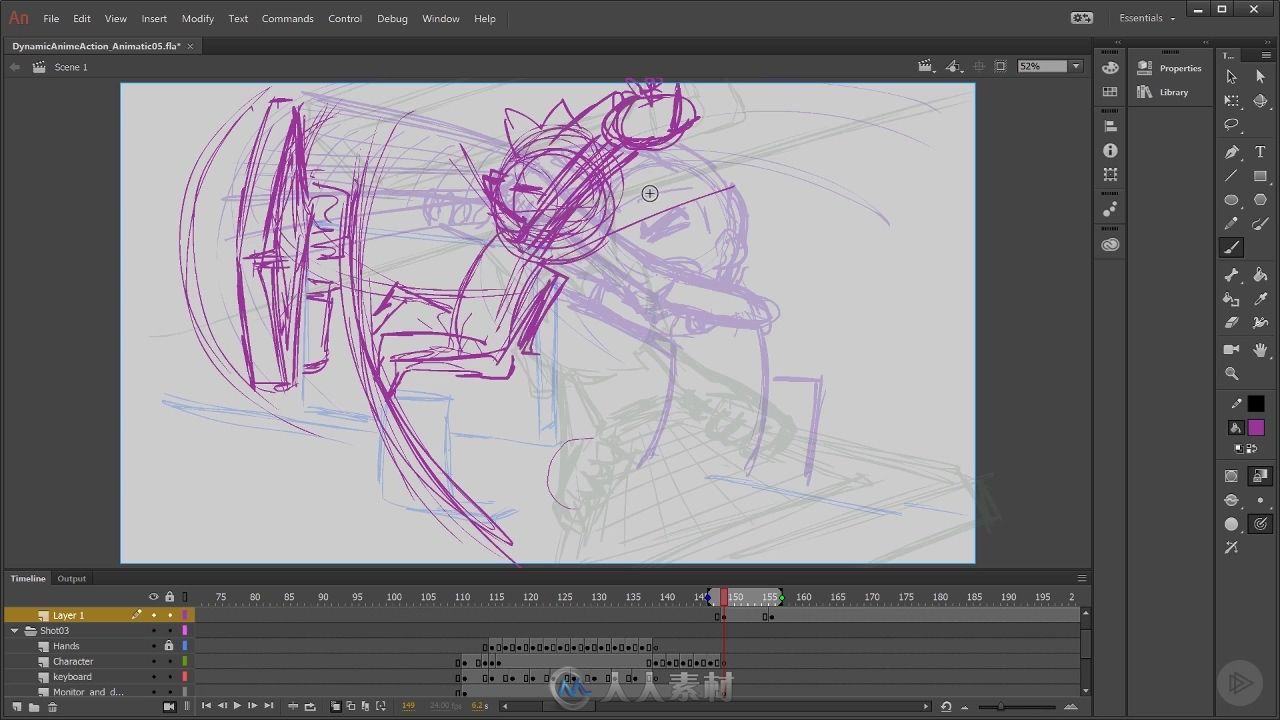Toggle visibility dot of keyboard layer
Viewport: 1280px width, 720px height.
point(153,677)
